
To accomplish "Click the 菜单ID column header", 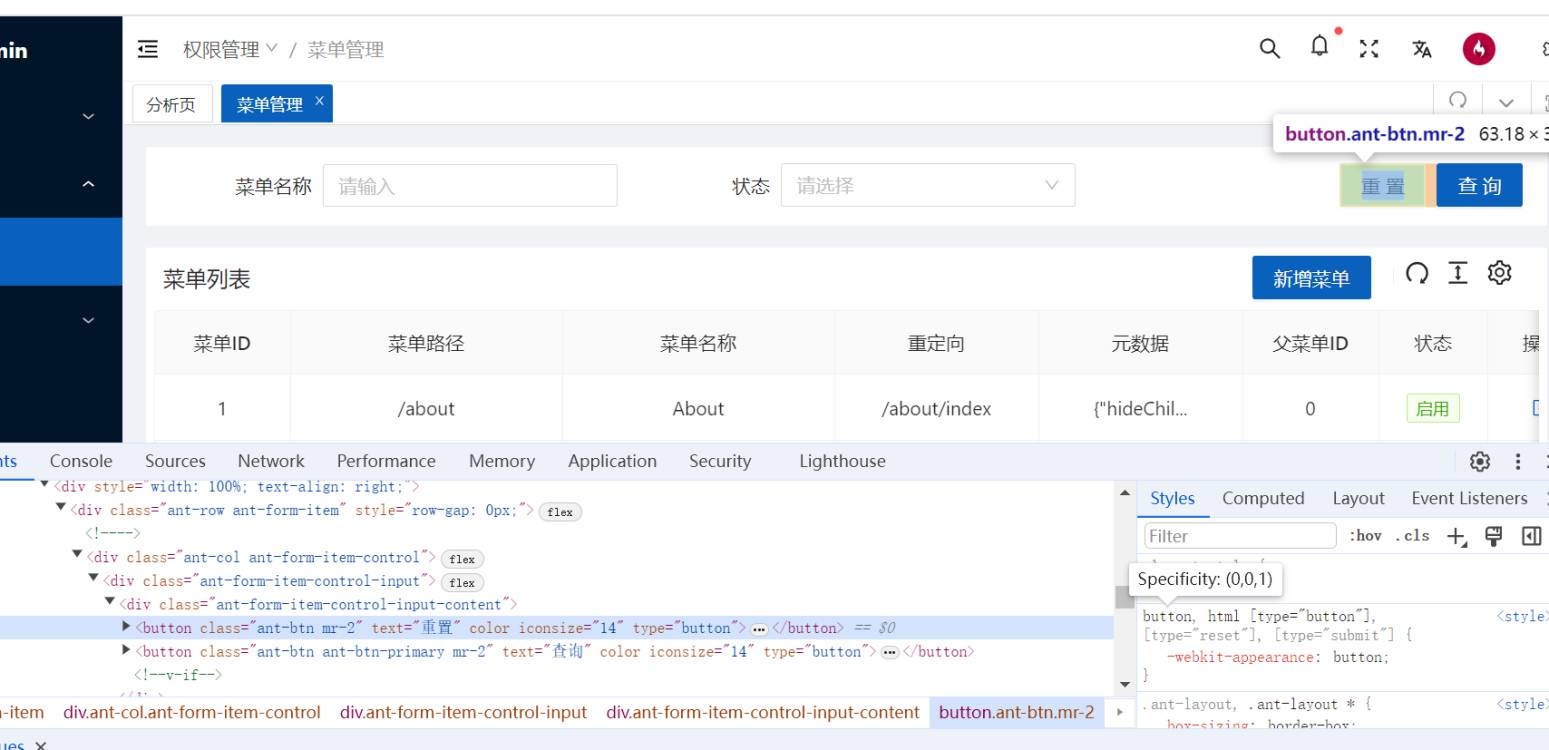I will 222,343.
